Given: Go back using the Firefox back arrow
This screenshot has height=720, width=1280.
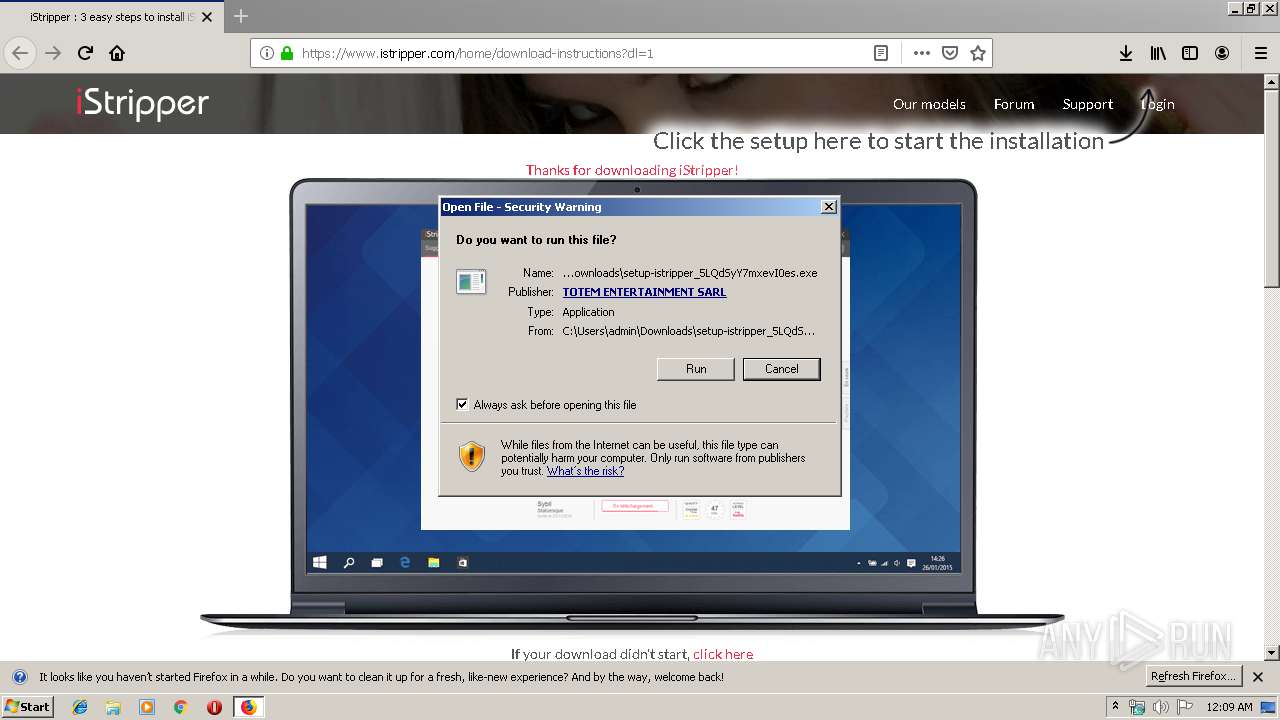Looking at the screenshot, I should click(x=20, y=53).
